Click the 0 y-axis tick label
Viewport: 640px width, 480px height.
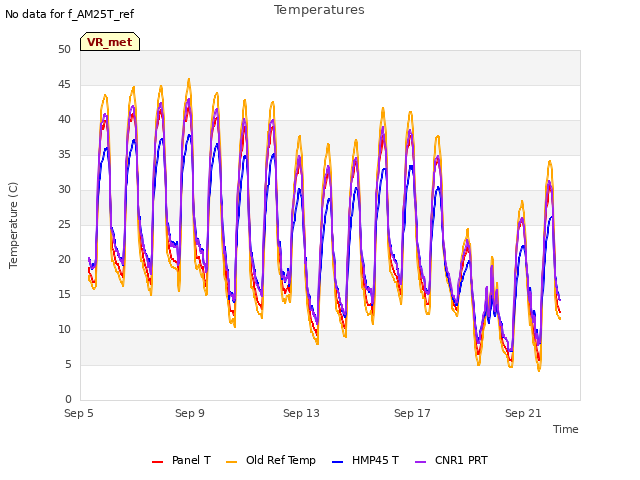[68, 400]
